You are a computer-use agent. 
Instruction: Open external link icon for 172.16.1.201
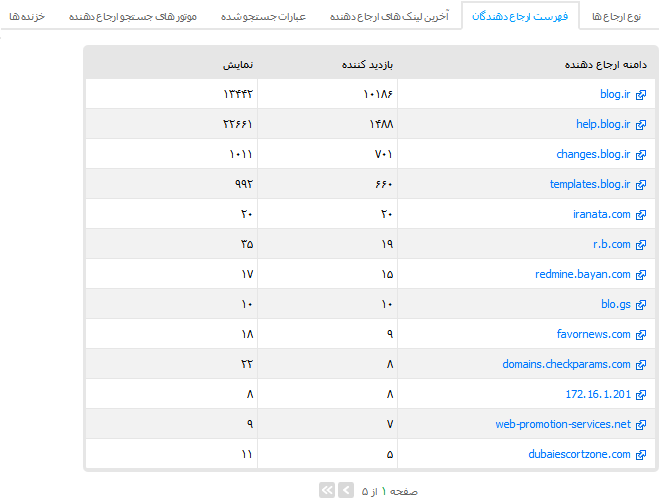tap(641, 395)
